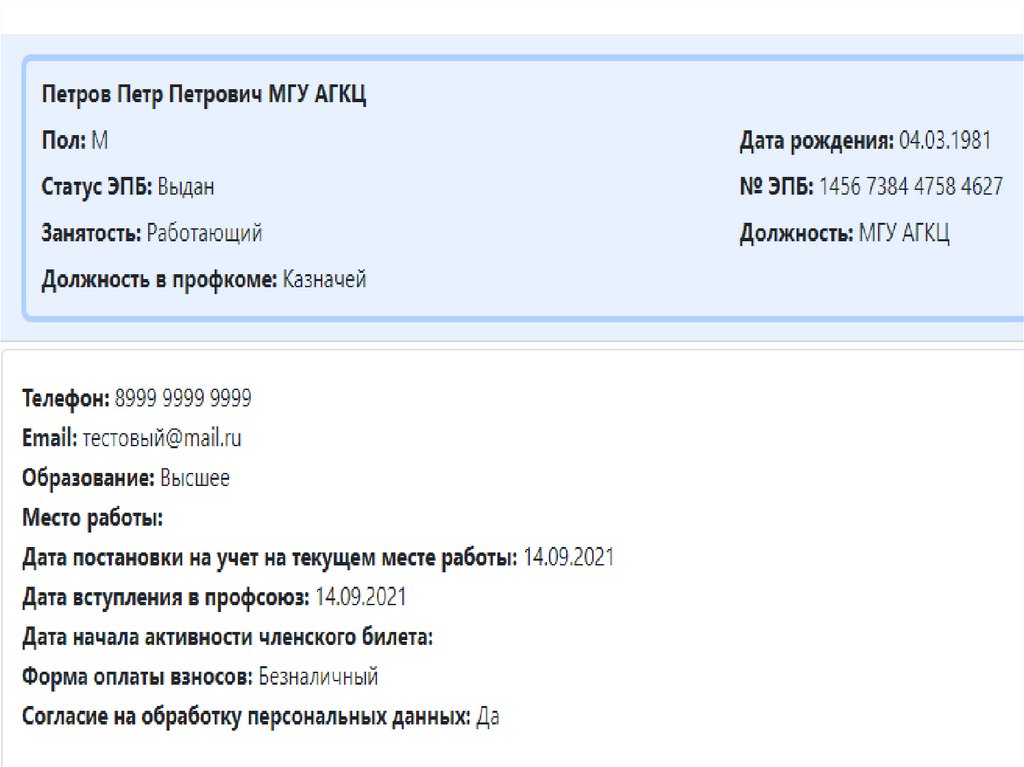
Task: Click the Форма оплаты взносов label
Action: [137, 677]
